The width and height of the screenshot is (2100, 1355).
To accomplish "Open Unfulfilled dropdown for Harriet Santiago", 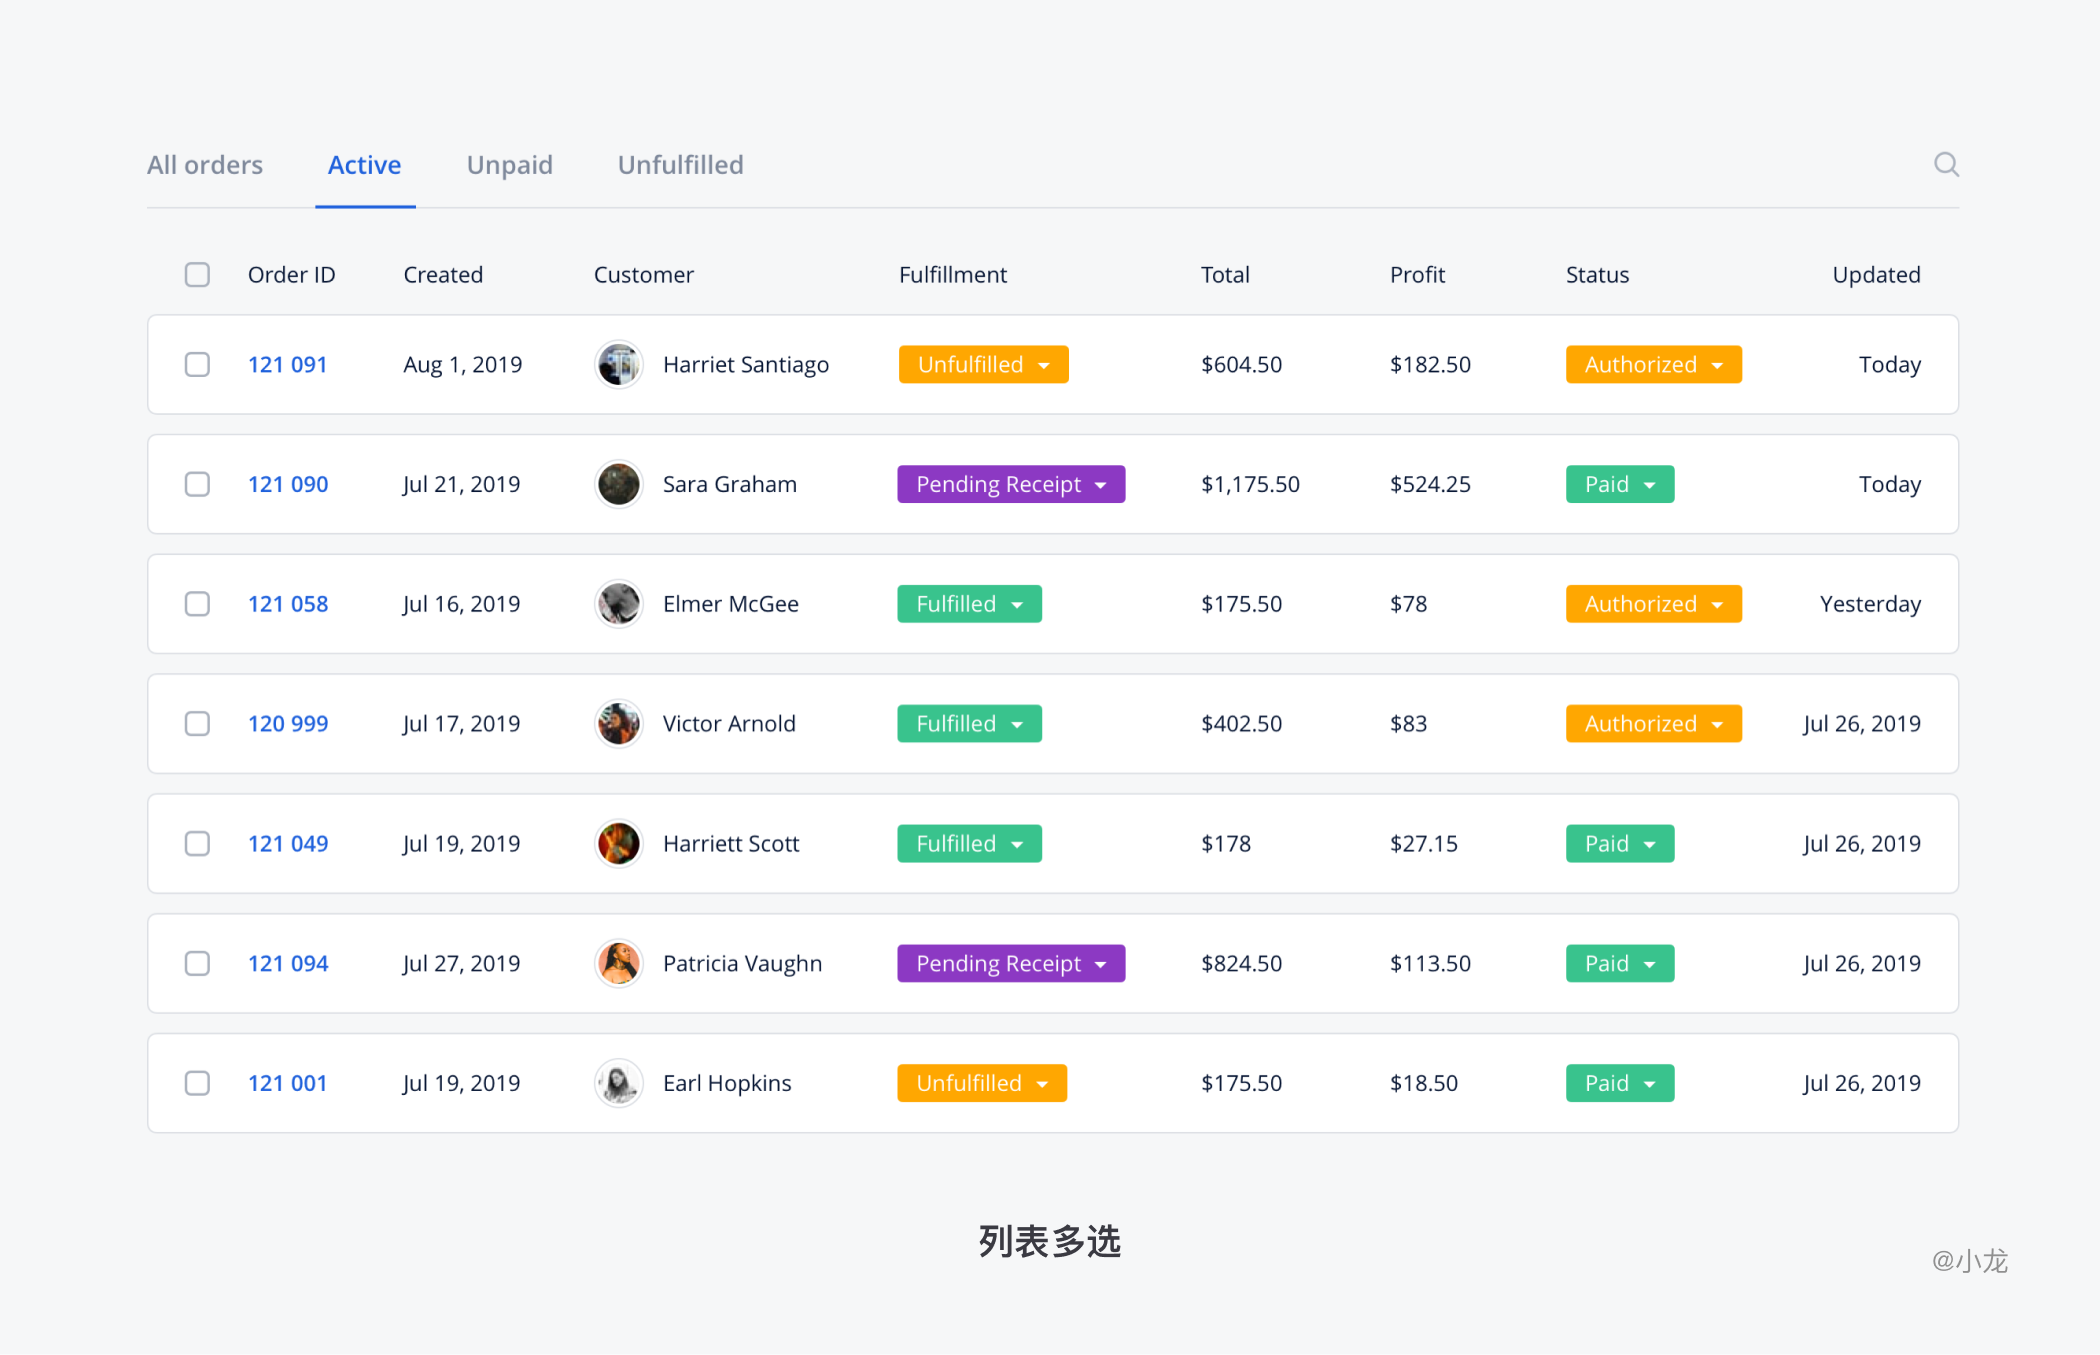I will 983,365.
